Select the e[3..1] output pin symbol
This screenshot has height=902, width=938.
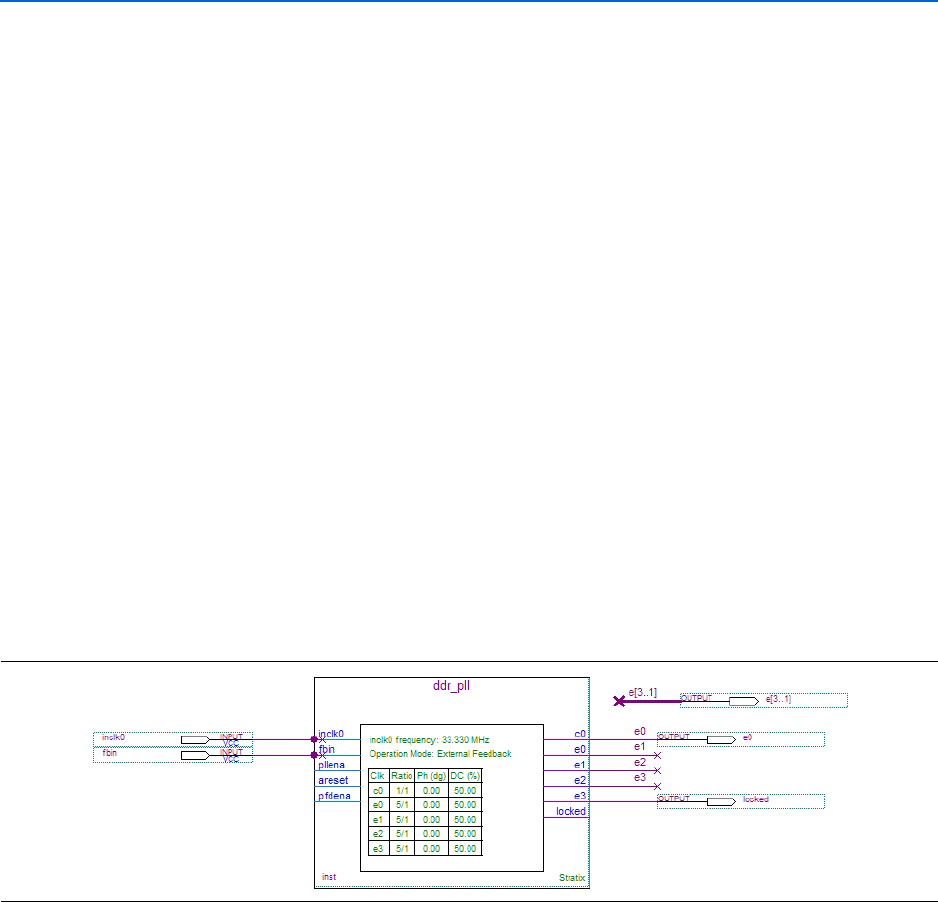(744, 701)
